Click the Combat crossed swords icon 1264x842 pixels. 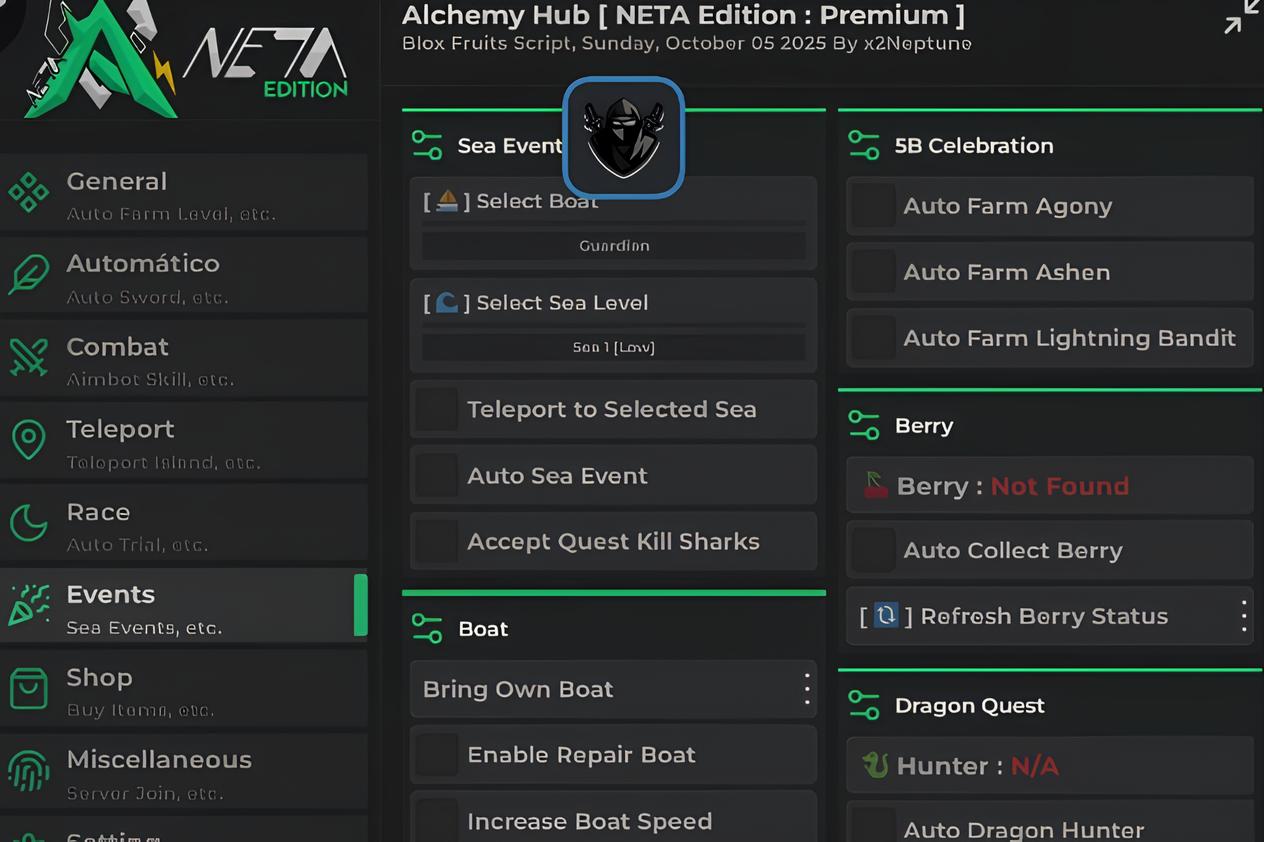point(28,357)
